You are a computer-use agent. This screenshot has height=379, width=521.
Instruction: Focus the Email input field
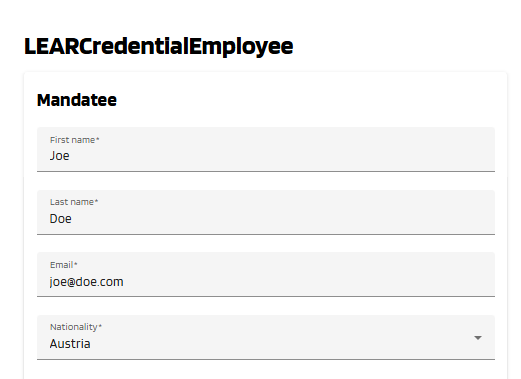tap(266, 274)
